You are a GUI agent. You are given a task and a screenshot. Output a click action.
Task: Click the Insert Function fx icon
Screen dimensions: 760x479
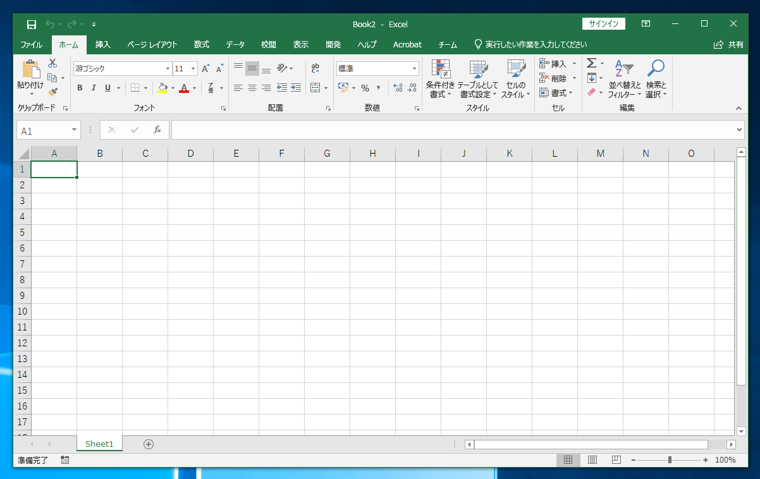[157, 130]
